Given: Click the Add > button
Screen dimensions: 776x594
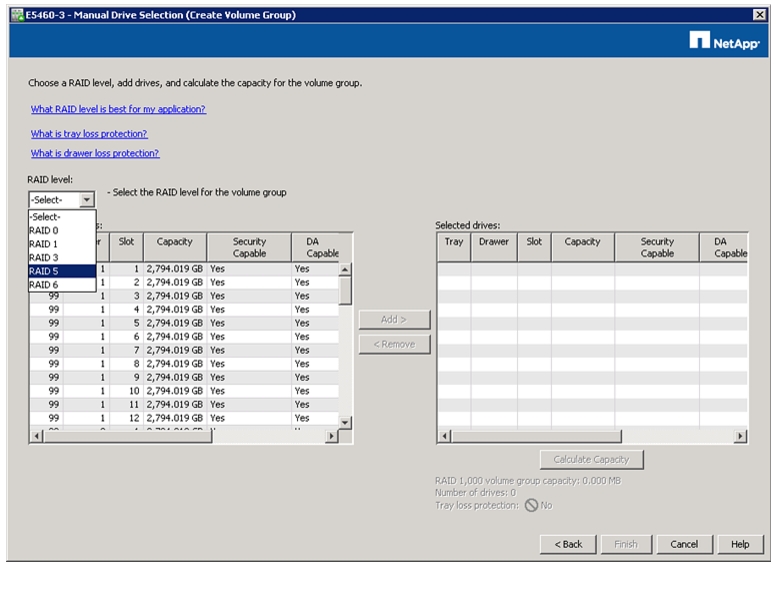Looking at the screenshot, I should click(x=394, y=320).
